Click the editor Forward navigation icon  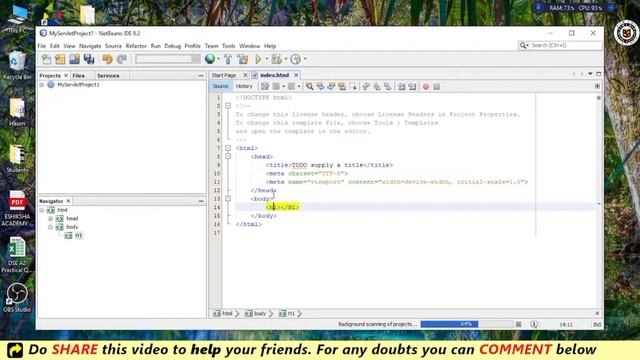291,87
